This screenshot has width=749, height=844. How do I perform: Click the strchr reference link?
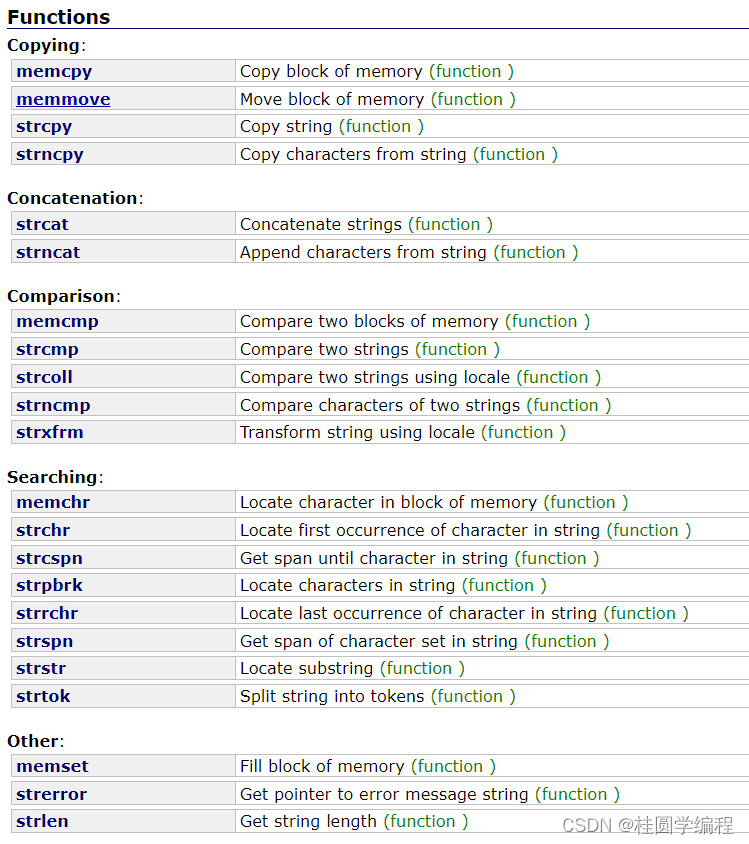point(42,530)
